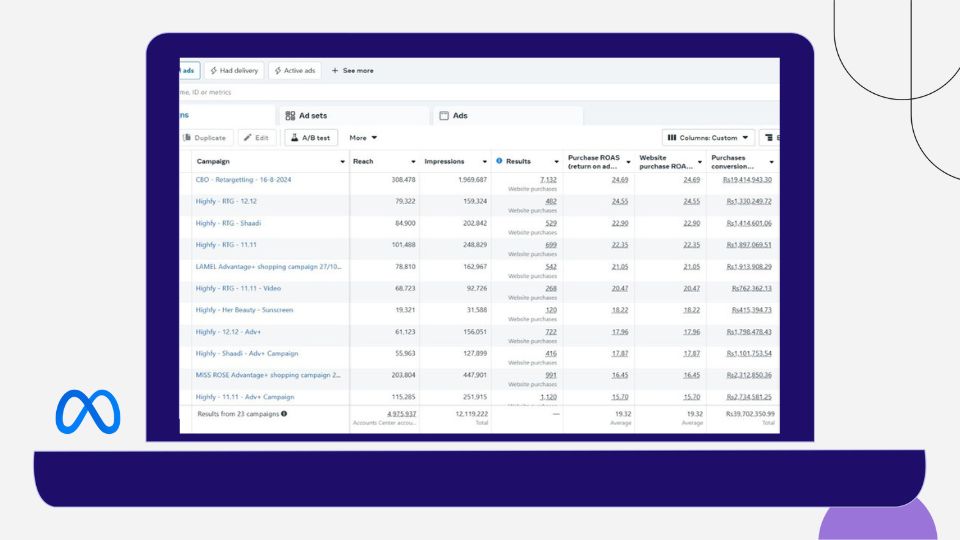Open CBO - Retargeting - 16-8-2024 campaign
This screenshot has height=540, width=960.
click(243, 180)
